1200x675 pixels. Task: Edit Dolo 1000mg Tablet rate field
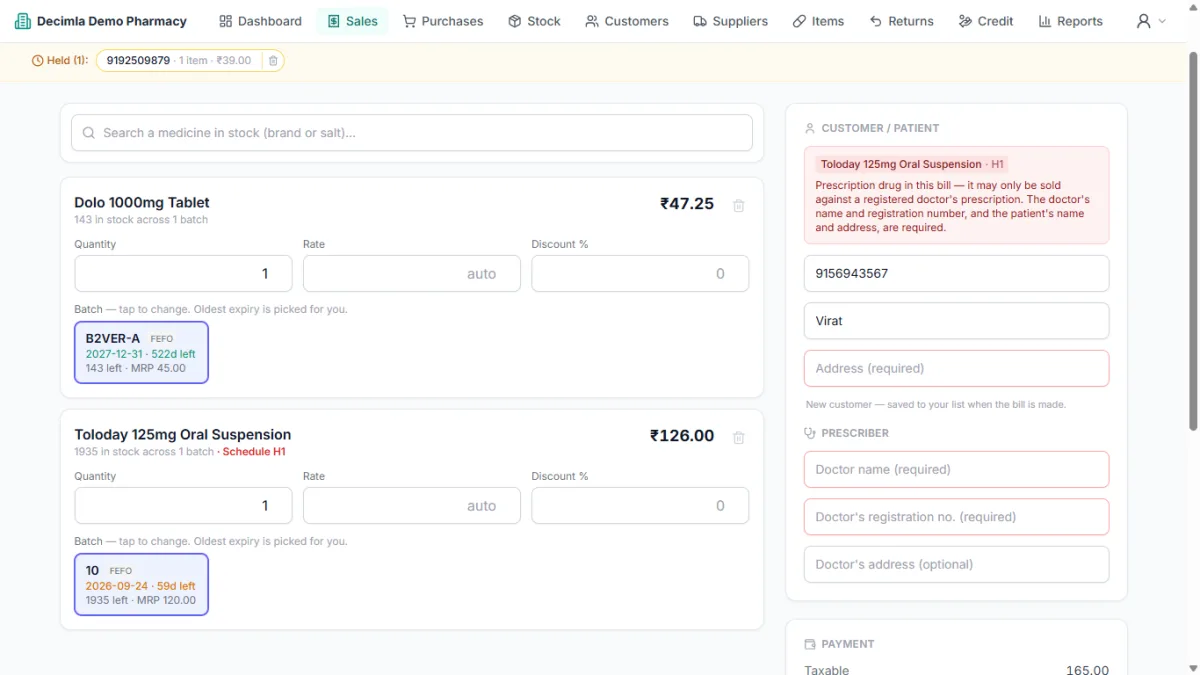(x=412, y=274)
